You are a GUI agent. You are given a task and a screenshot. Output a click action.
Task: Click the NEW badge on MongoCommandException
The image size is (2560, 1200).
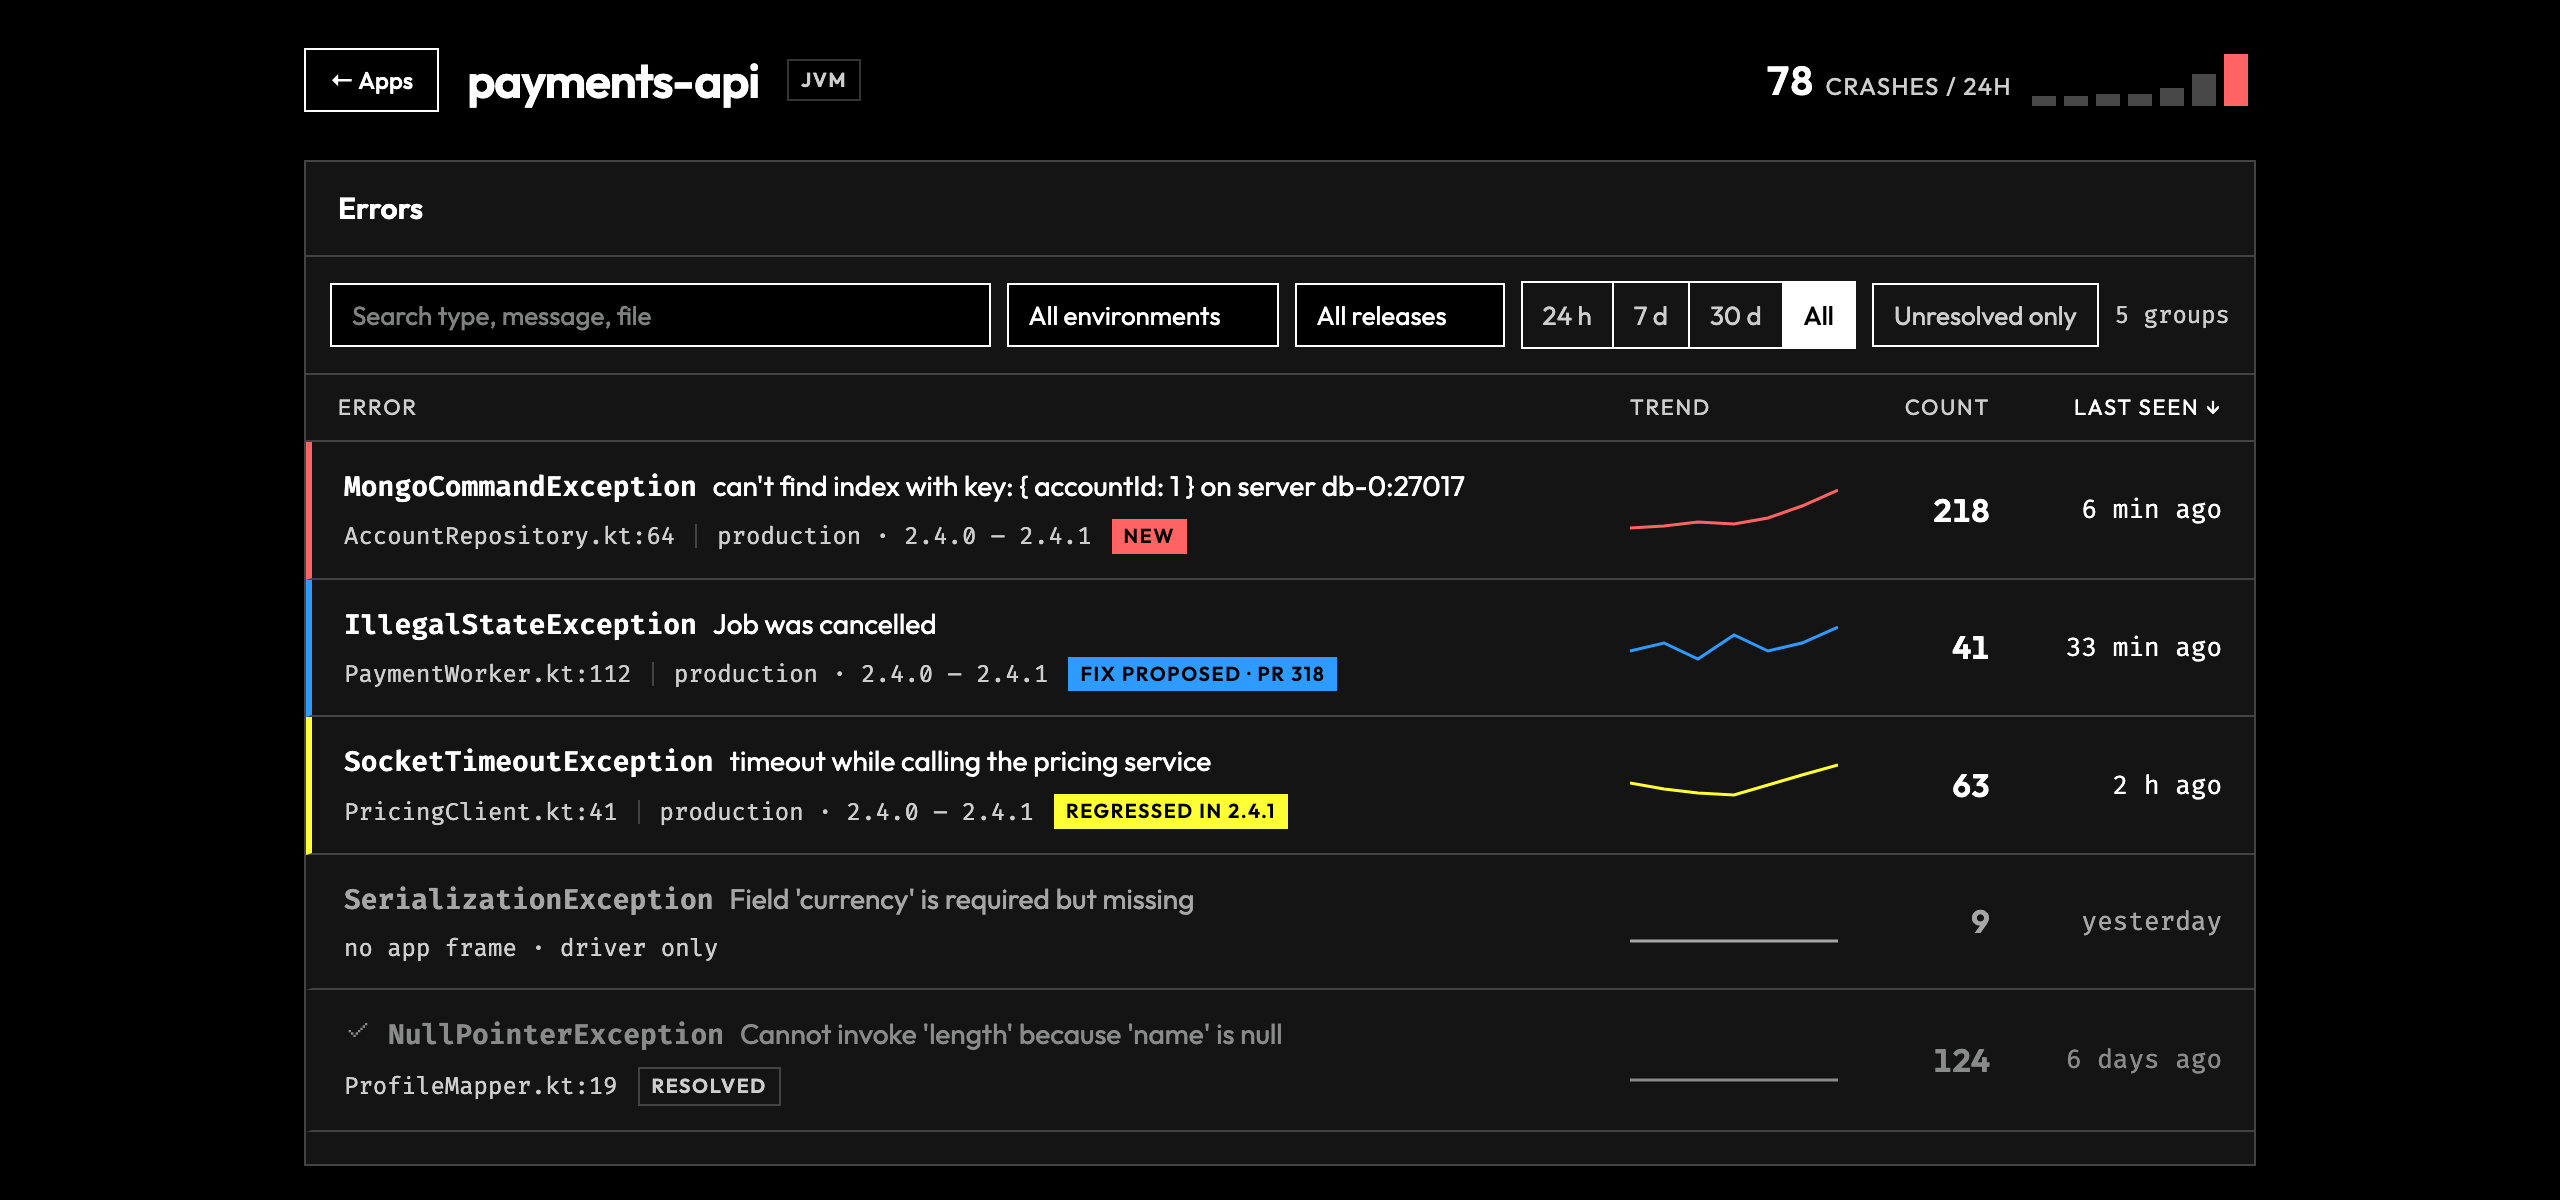pyautogui.click(x=1148, y=536)
